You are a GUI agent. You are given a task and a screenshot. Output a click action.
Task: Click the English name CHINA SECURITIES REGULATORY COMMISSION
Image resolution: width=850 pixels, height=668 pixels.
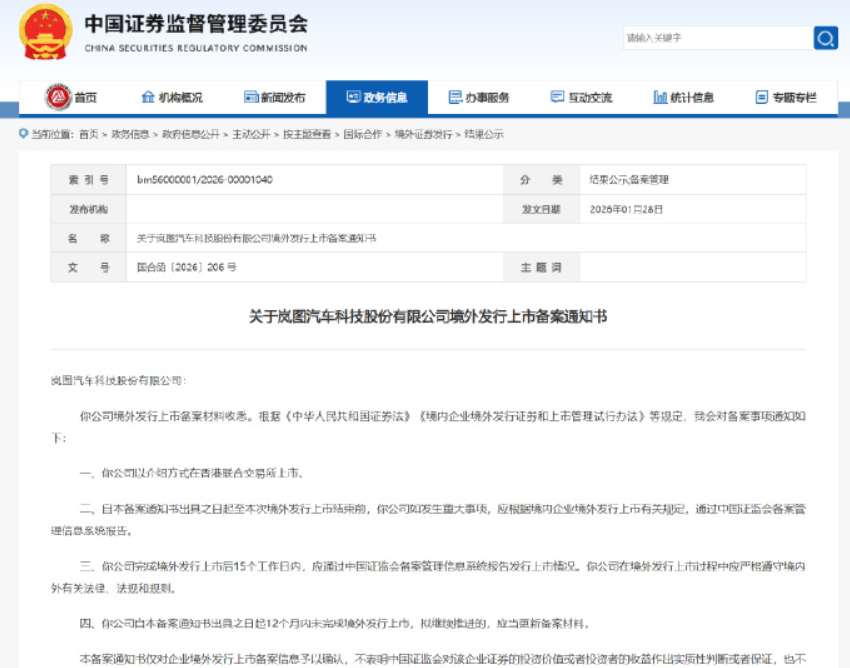196,48
